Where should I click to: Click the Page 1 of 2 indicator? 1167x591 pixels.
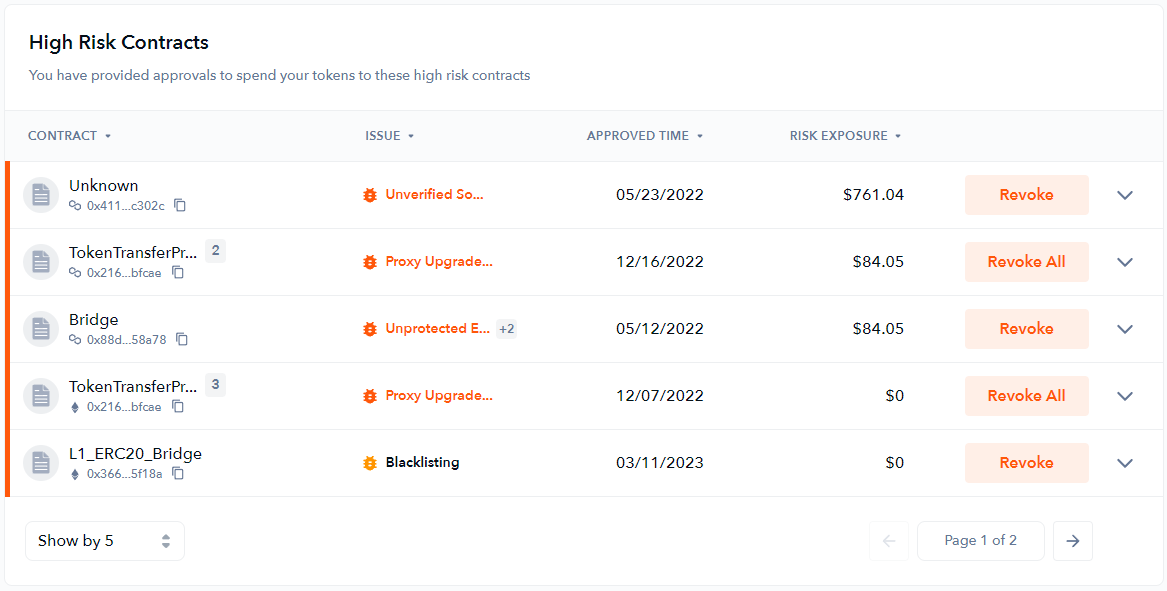pos(980,541)
